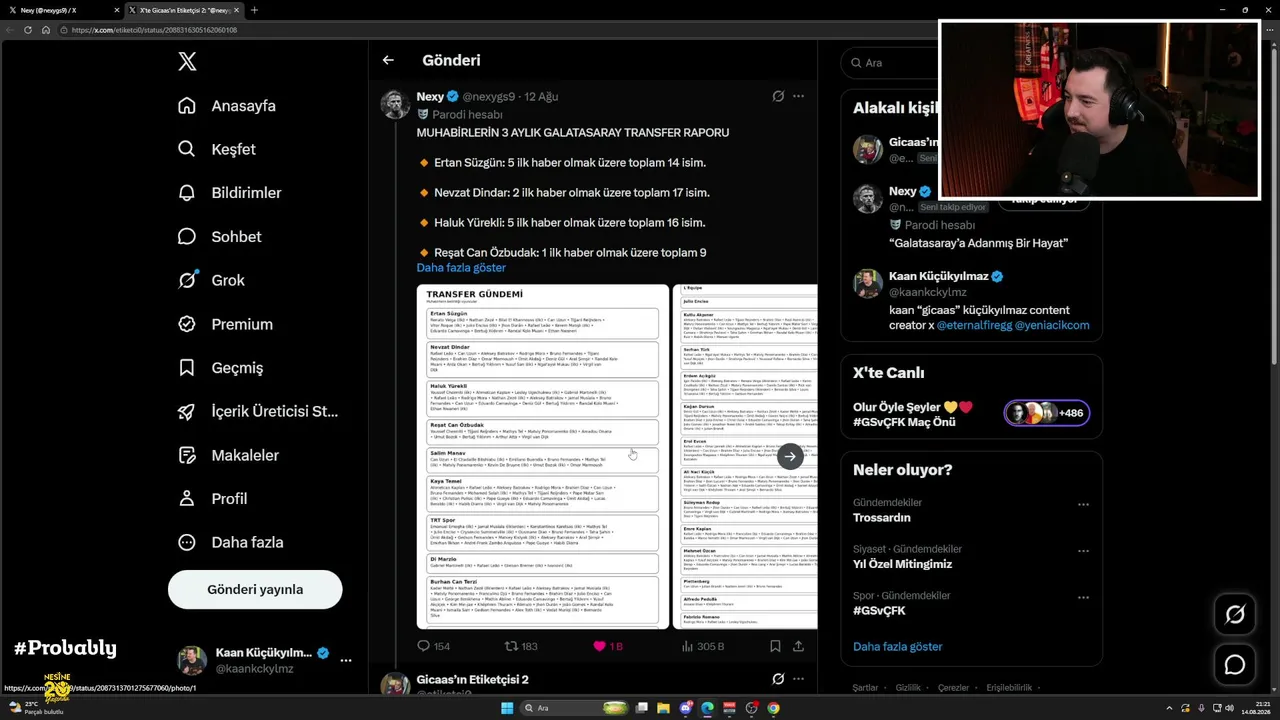Open the Windows Start menu
1280x720 pixels.
point(507,708)
